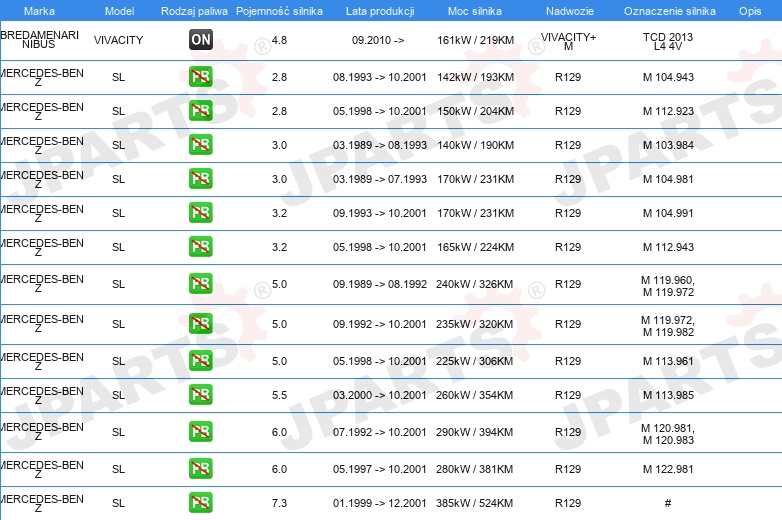782x520 pixels.
Task: Click the 09.2010 -> production date
Action: 378,40
